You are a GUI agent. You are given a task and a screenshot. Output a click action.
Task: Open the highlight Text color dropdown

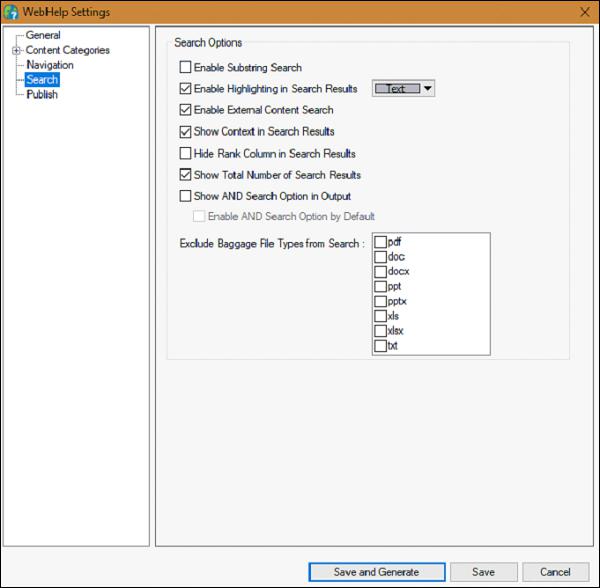pyautogui.click(x=428, y=89)
